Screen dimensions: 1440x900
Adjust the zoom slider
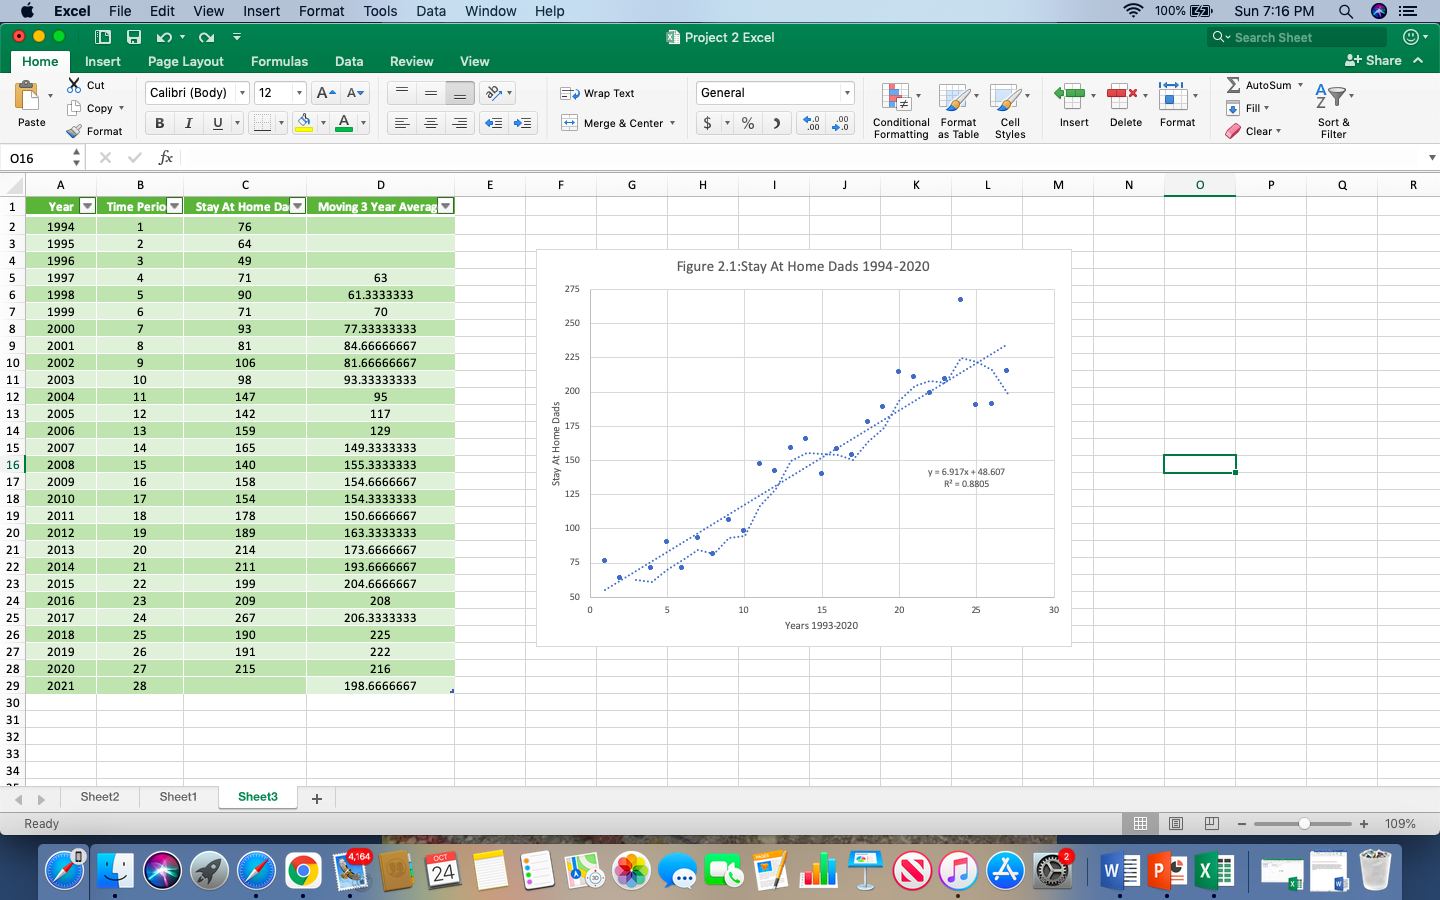click(x=1303, y=824)
